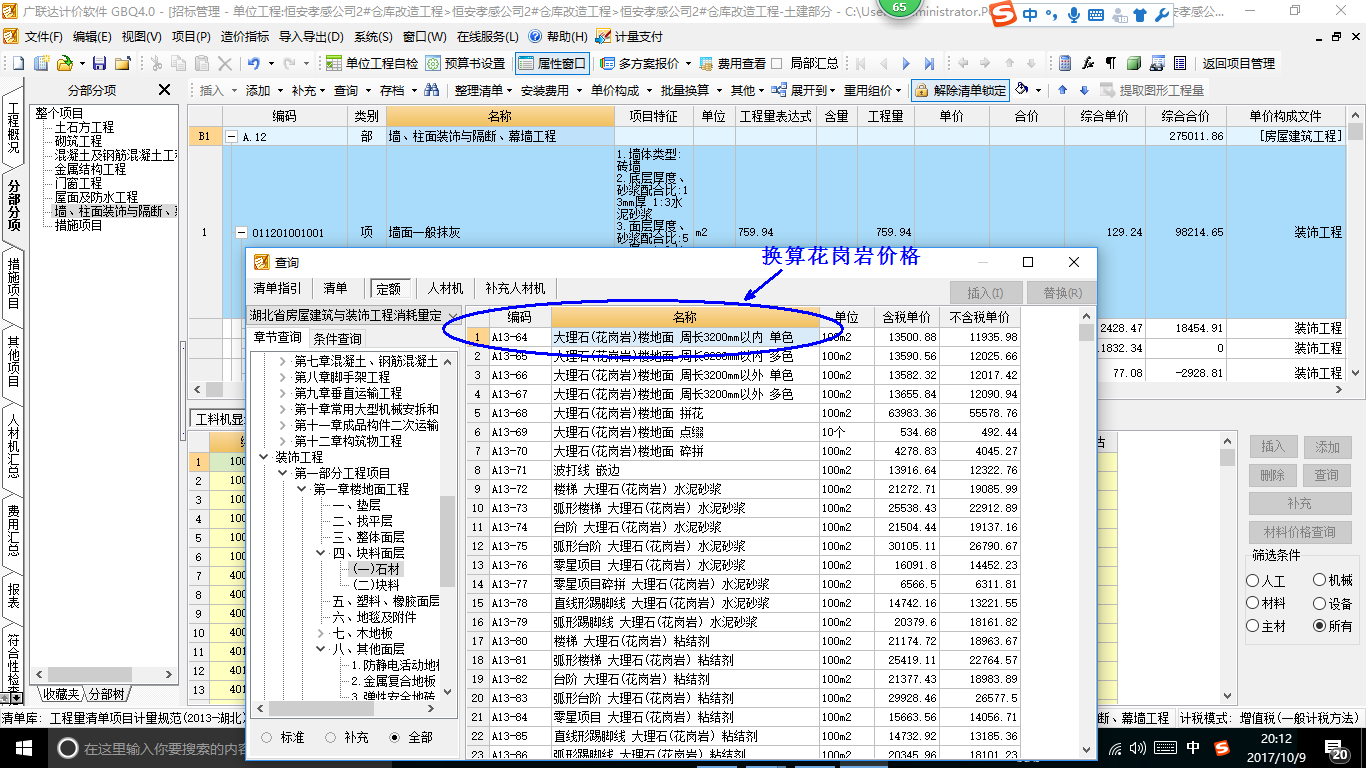Image resolution: width=1366 pixels, height=768 pixels.
Task: Switch to the 人材机 tab in query dialog
Action: click(445, 288)
